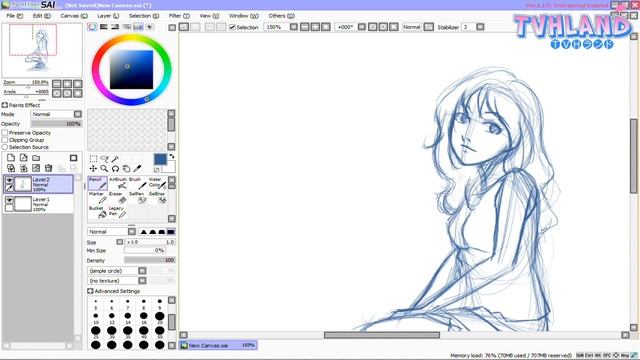The height and width of the screenshot is (360, 640).
Task: Choose the rectangular selection tool
Action: click(x=93, y=158)
